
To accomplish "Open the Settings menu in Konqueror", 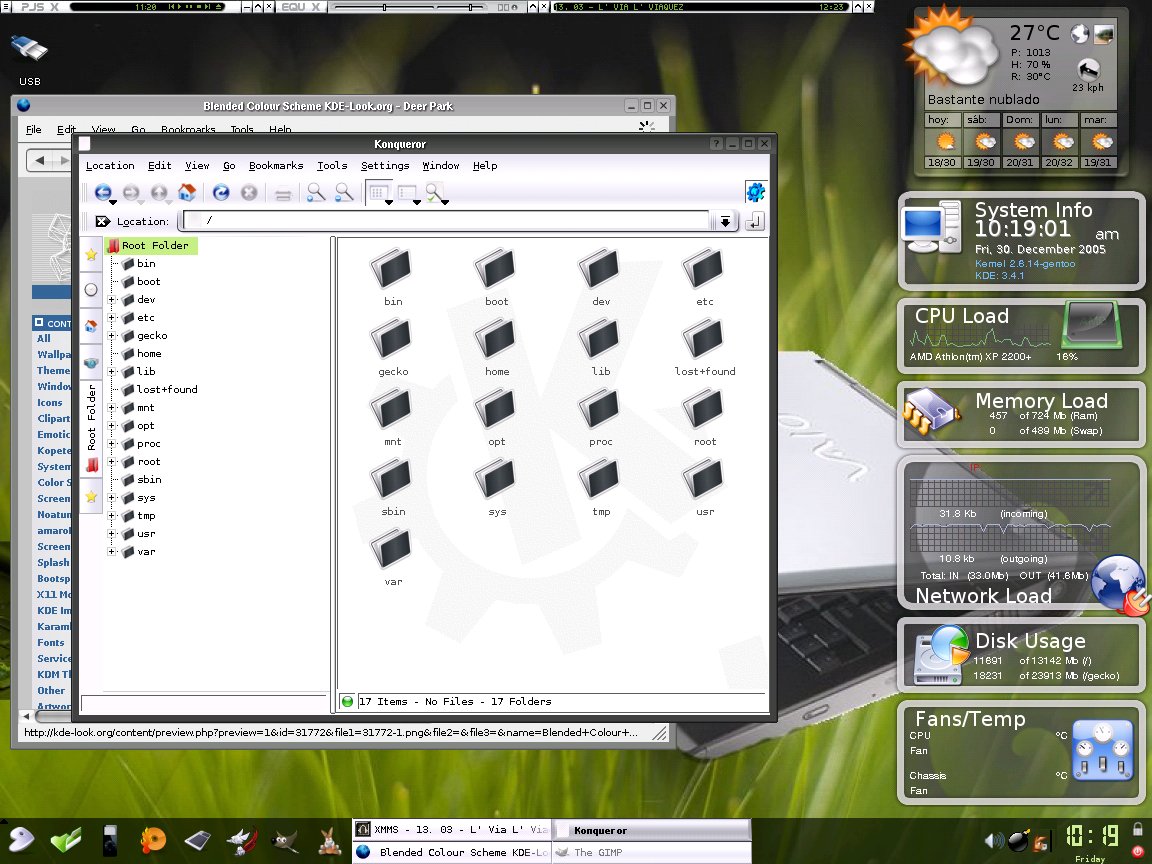I will (x=385, y=166).
